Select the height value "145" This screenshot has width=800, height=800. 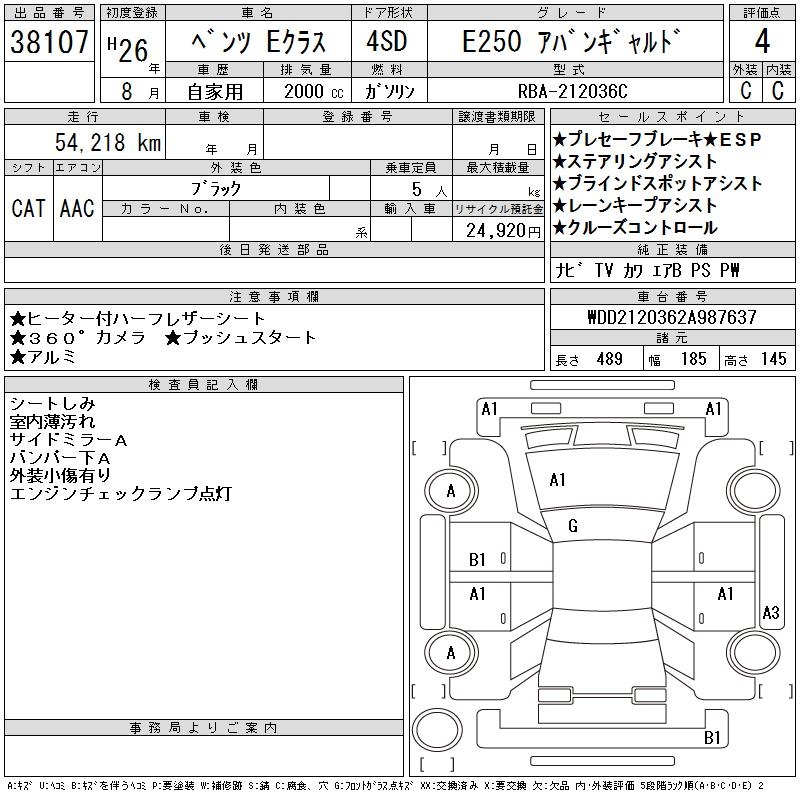point(773,359)
